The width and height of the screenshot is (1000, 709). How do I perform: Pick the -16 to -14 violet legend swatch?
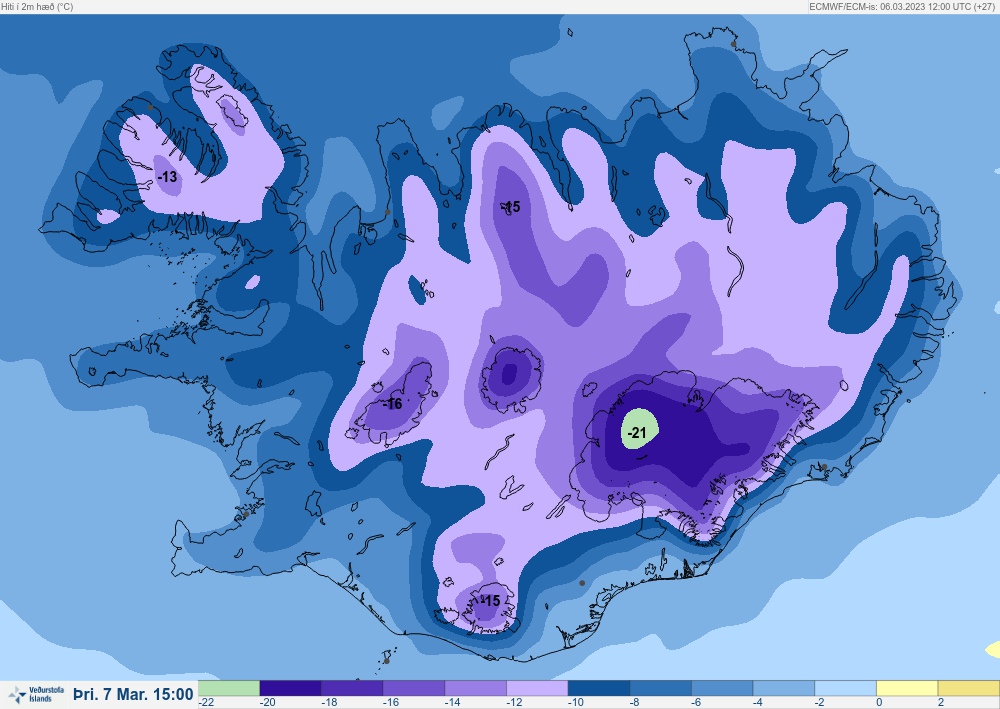(x=413, y=688)
